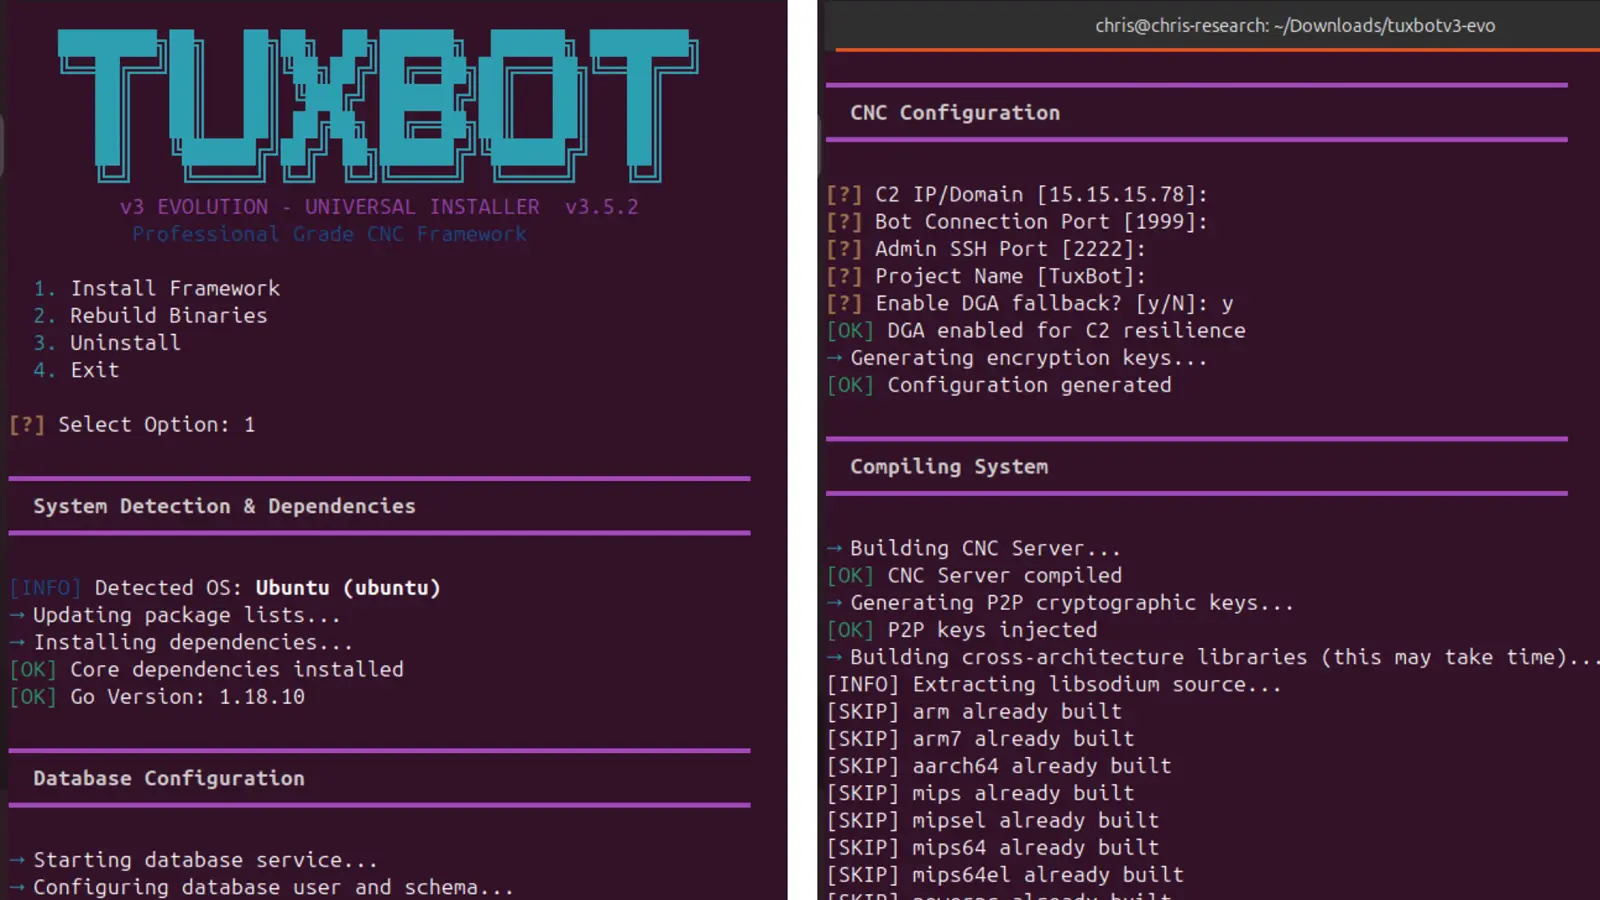Click 'Admin SSH Port [2222]:' prompt
This screenshot has height=900, width=1600.
pos(986,249)
